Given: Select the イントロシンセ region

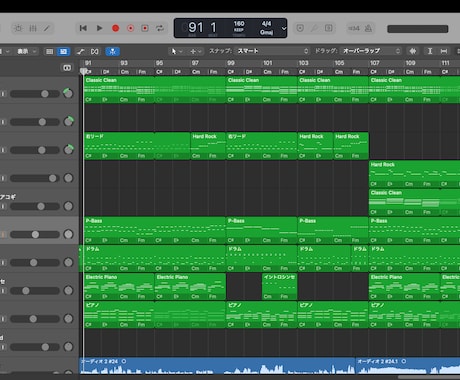Looking at the screenshot, I should pyautogui.click(x=279, y=287).
